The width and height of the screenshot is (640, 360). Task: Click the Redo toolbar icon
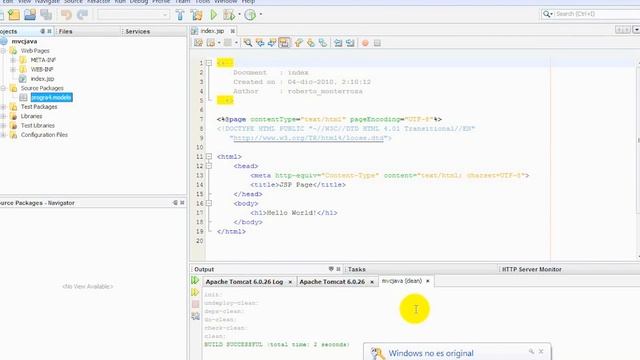[x=82, y=15]
